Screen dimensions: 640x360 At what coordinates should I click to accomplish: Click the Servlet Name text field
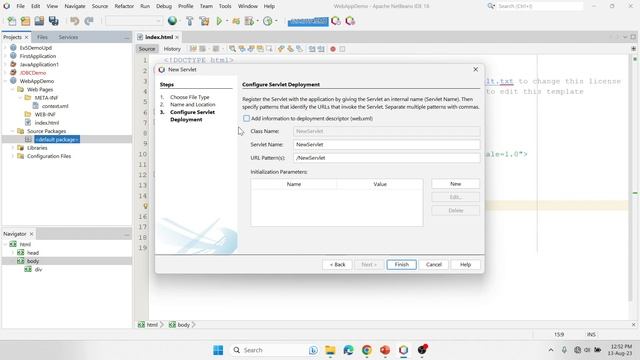tap(387, 144)
